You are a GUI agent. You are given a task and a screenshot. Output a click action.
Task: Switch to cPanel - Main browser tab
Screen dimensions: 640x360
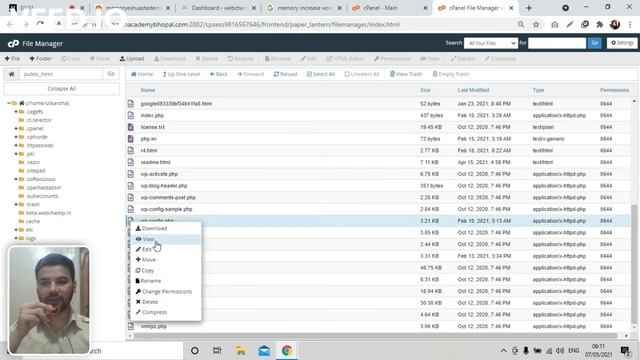click(x=389, y=8)
